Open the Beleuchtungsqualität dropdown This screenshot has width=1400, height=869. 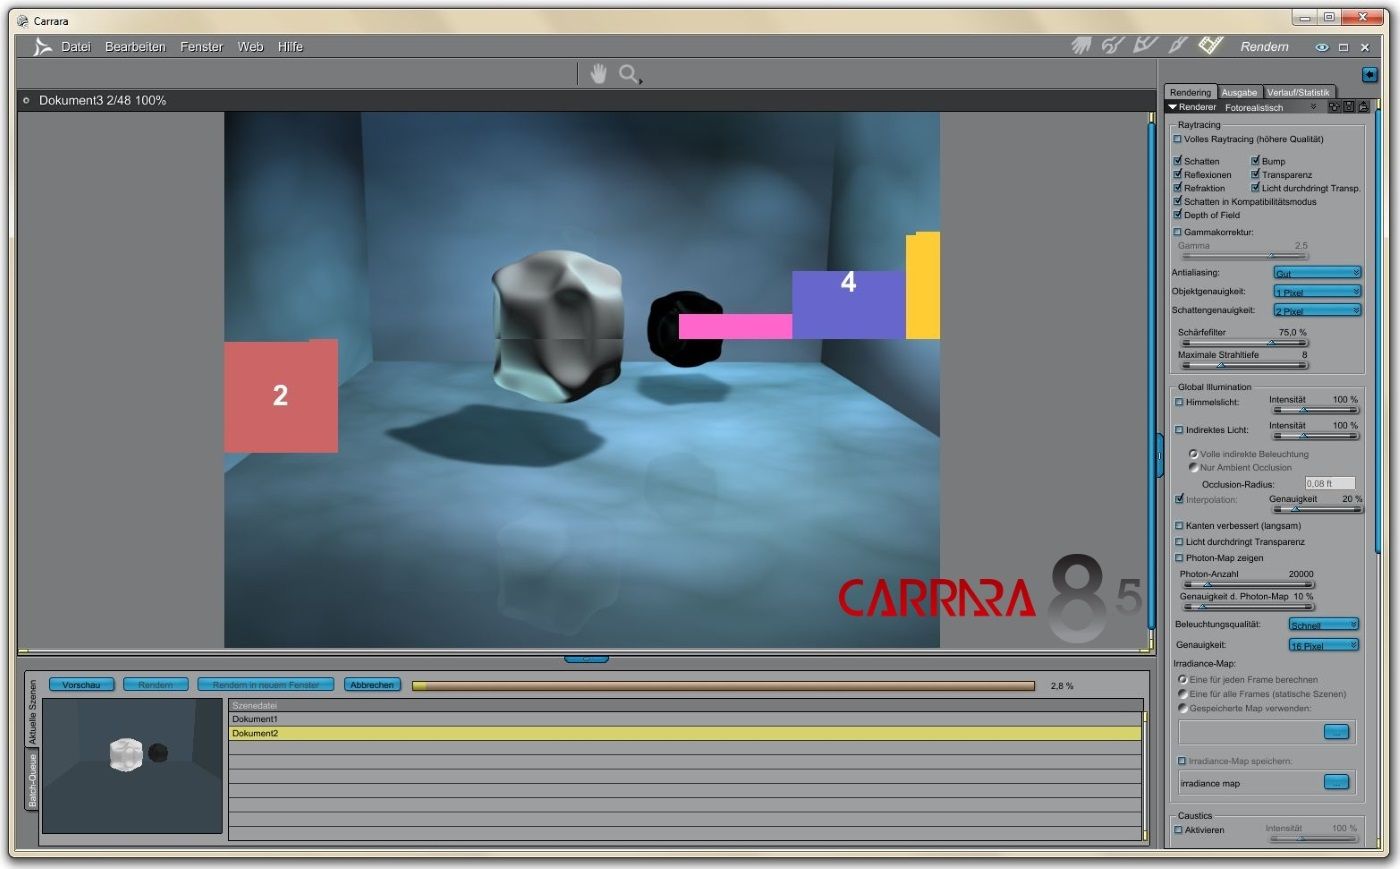[1324, 624]
